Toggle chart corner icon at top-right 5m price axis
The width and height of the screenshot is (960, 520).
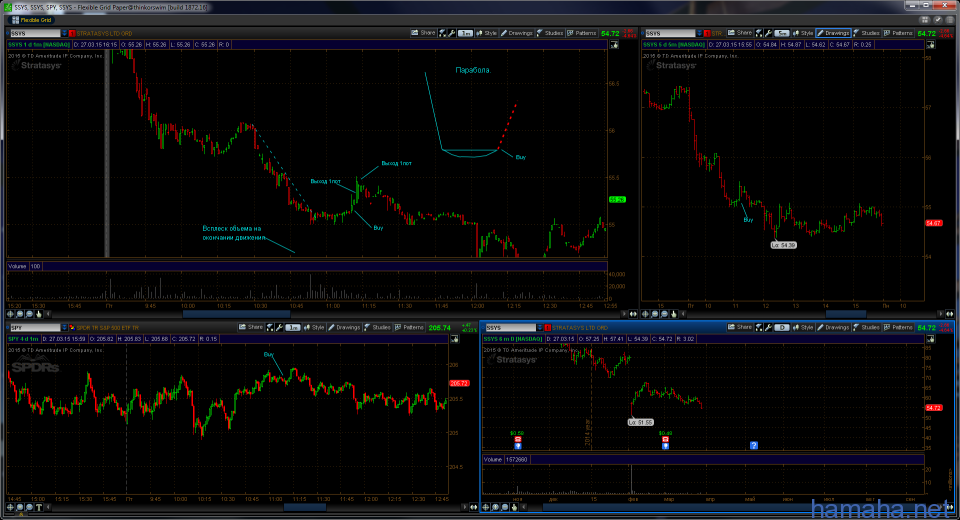pos(931,45)
